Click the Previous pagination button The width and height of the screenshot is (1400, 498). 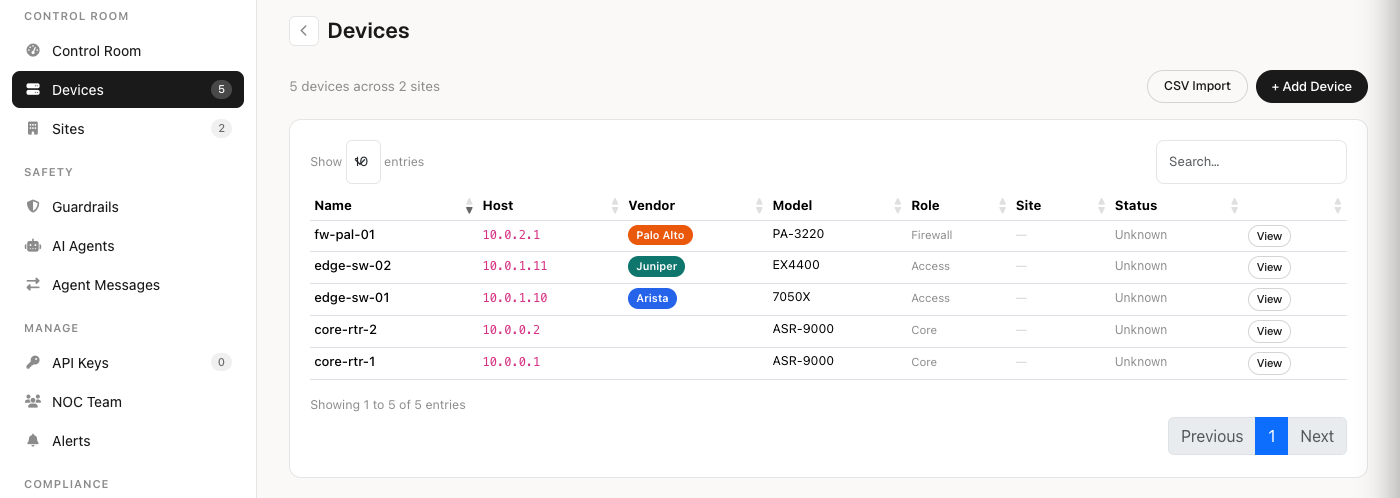pyautogui.click(x=1212, y=436)
